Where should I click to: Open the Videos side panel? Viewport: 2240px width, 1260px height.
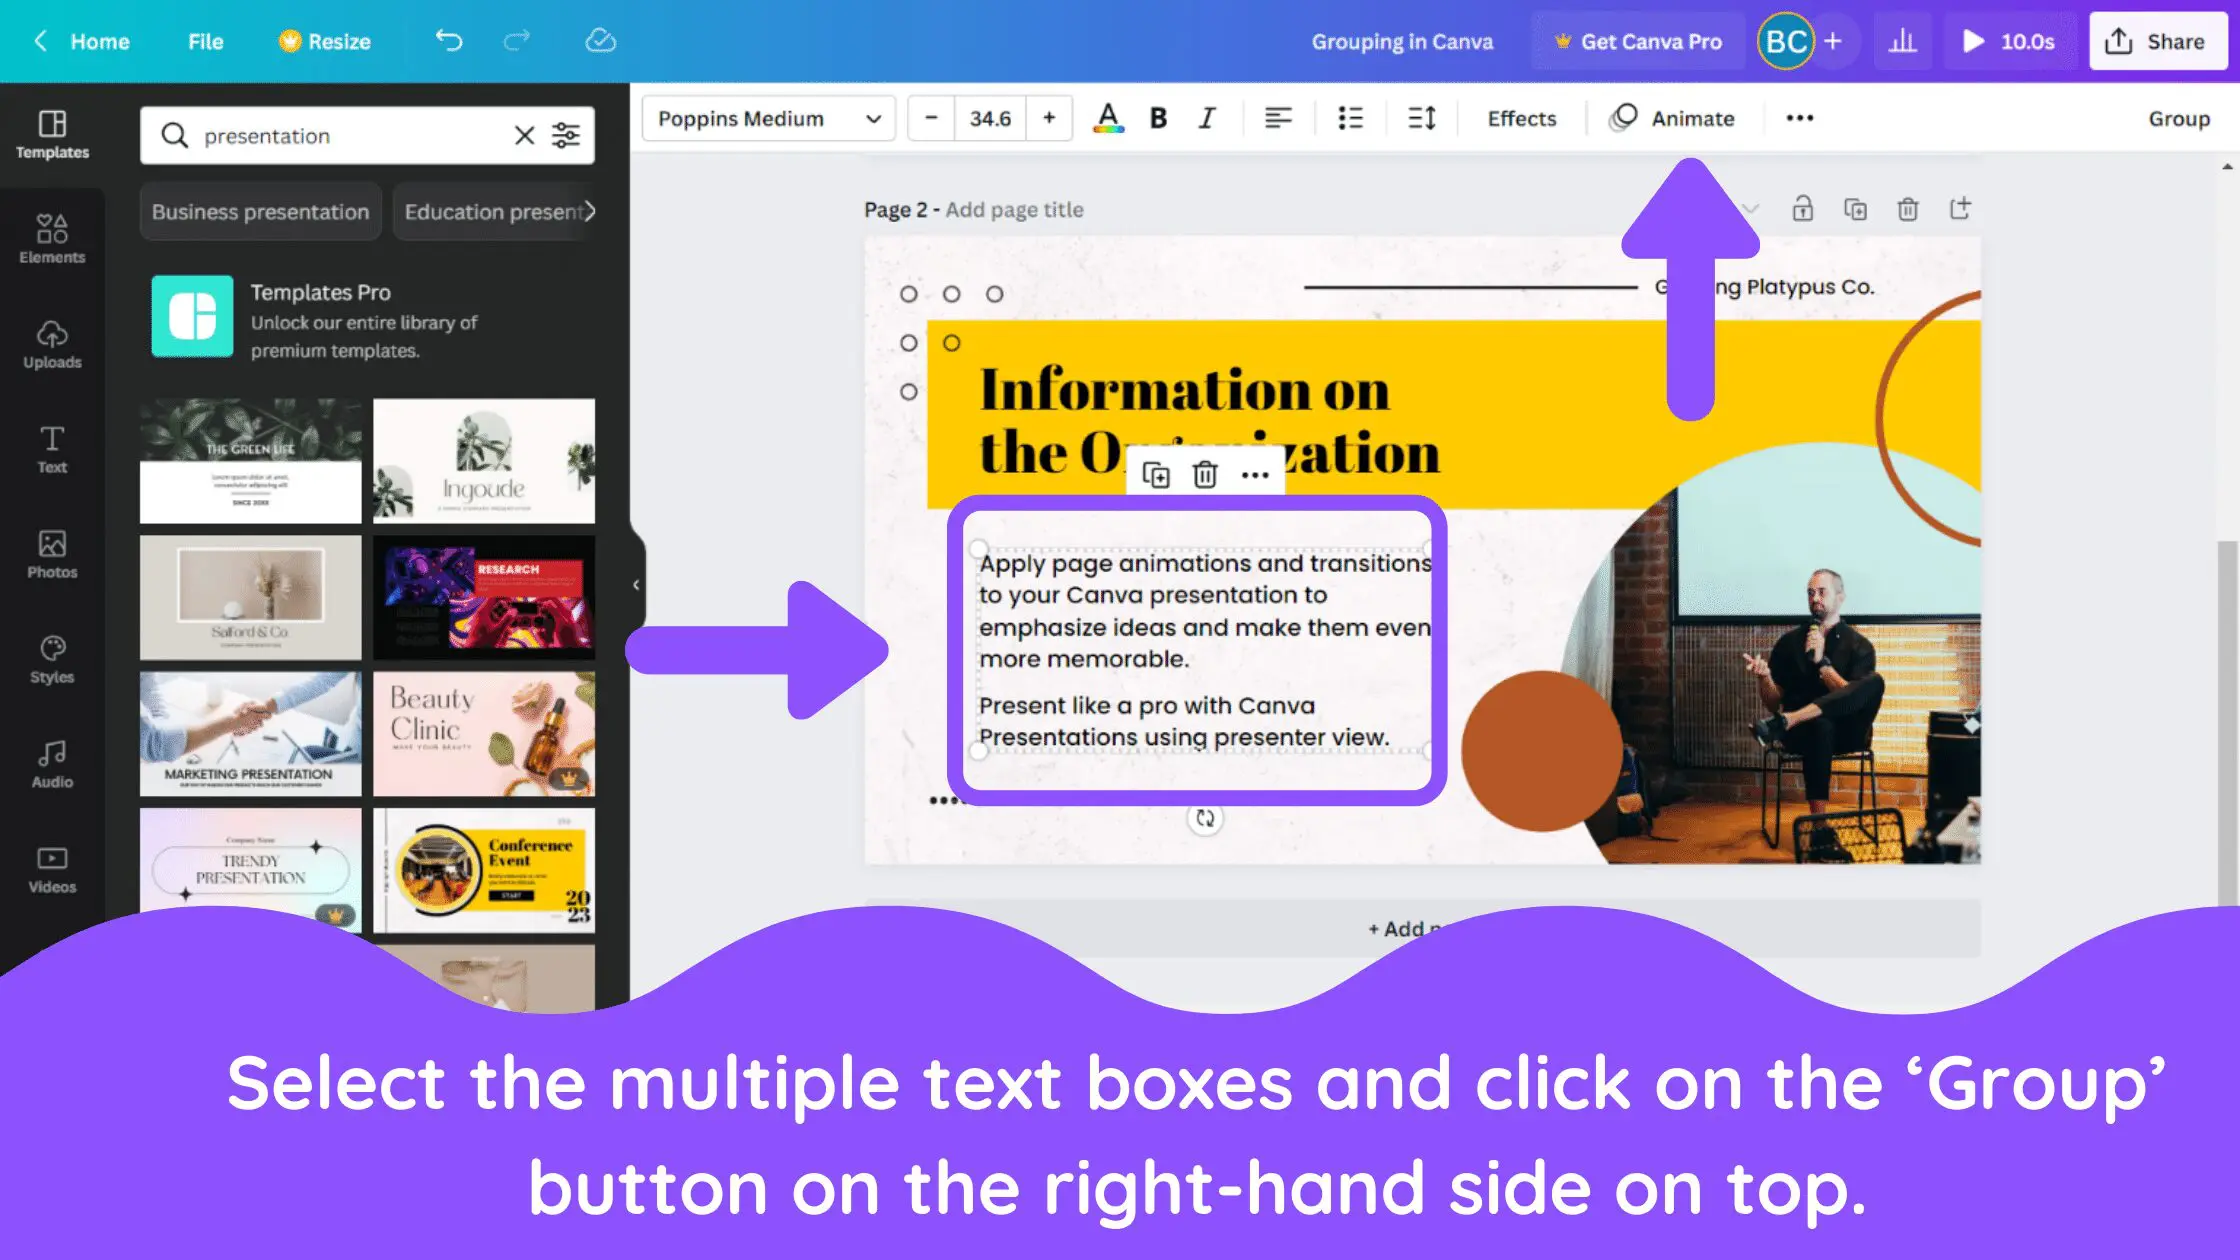[x=52, y=869]
